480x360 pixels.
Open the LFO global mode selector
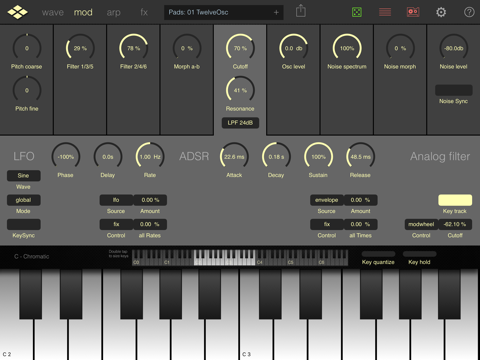point(24,200)
